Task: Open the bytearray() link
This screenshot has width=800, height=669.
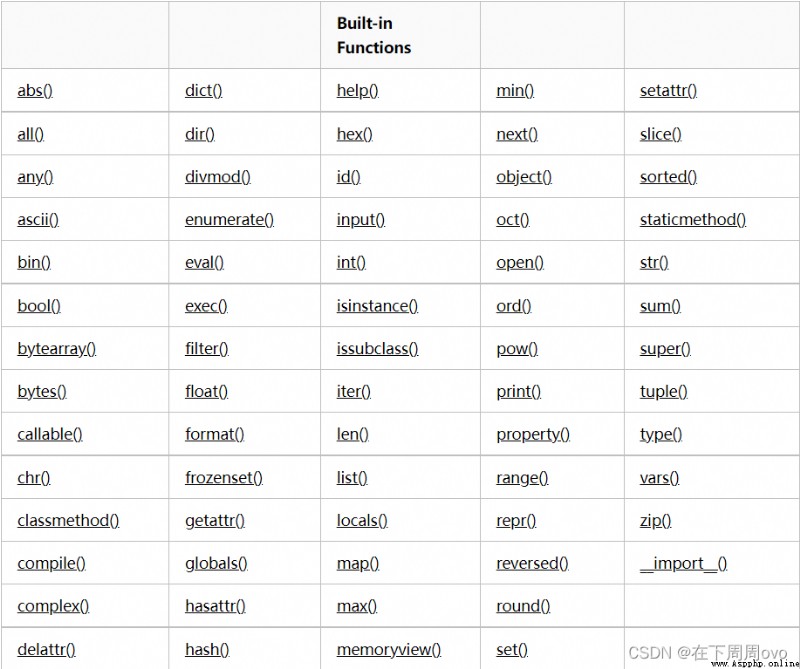Action: pos(57,349)
